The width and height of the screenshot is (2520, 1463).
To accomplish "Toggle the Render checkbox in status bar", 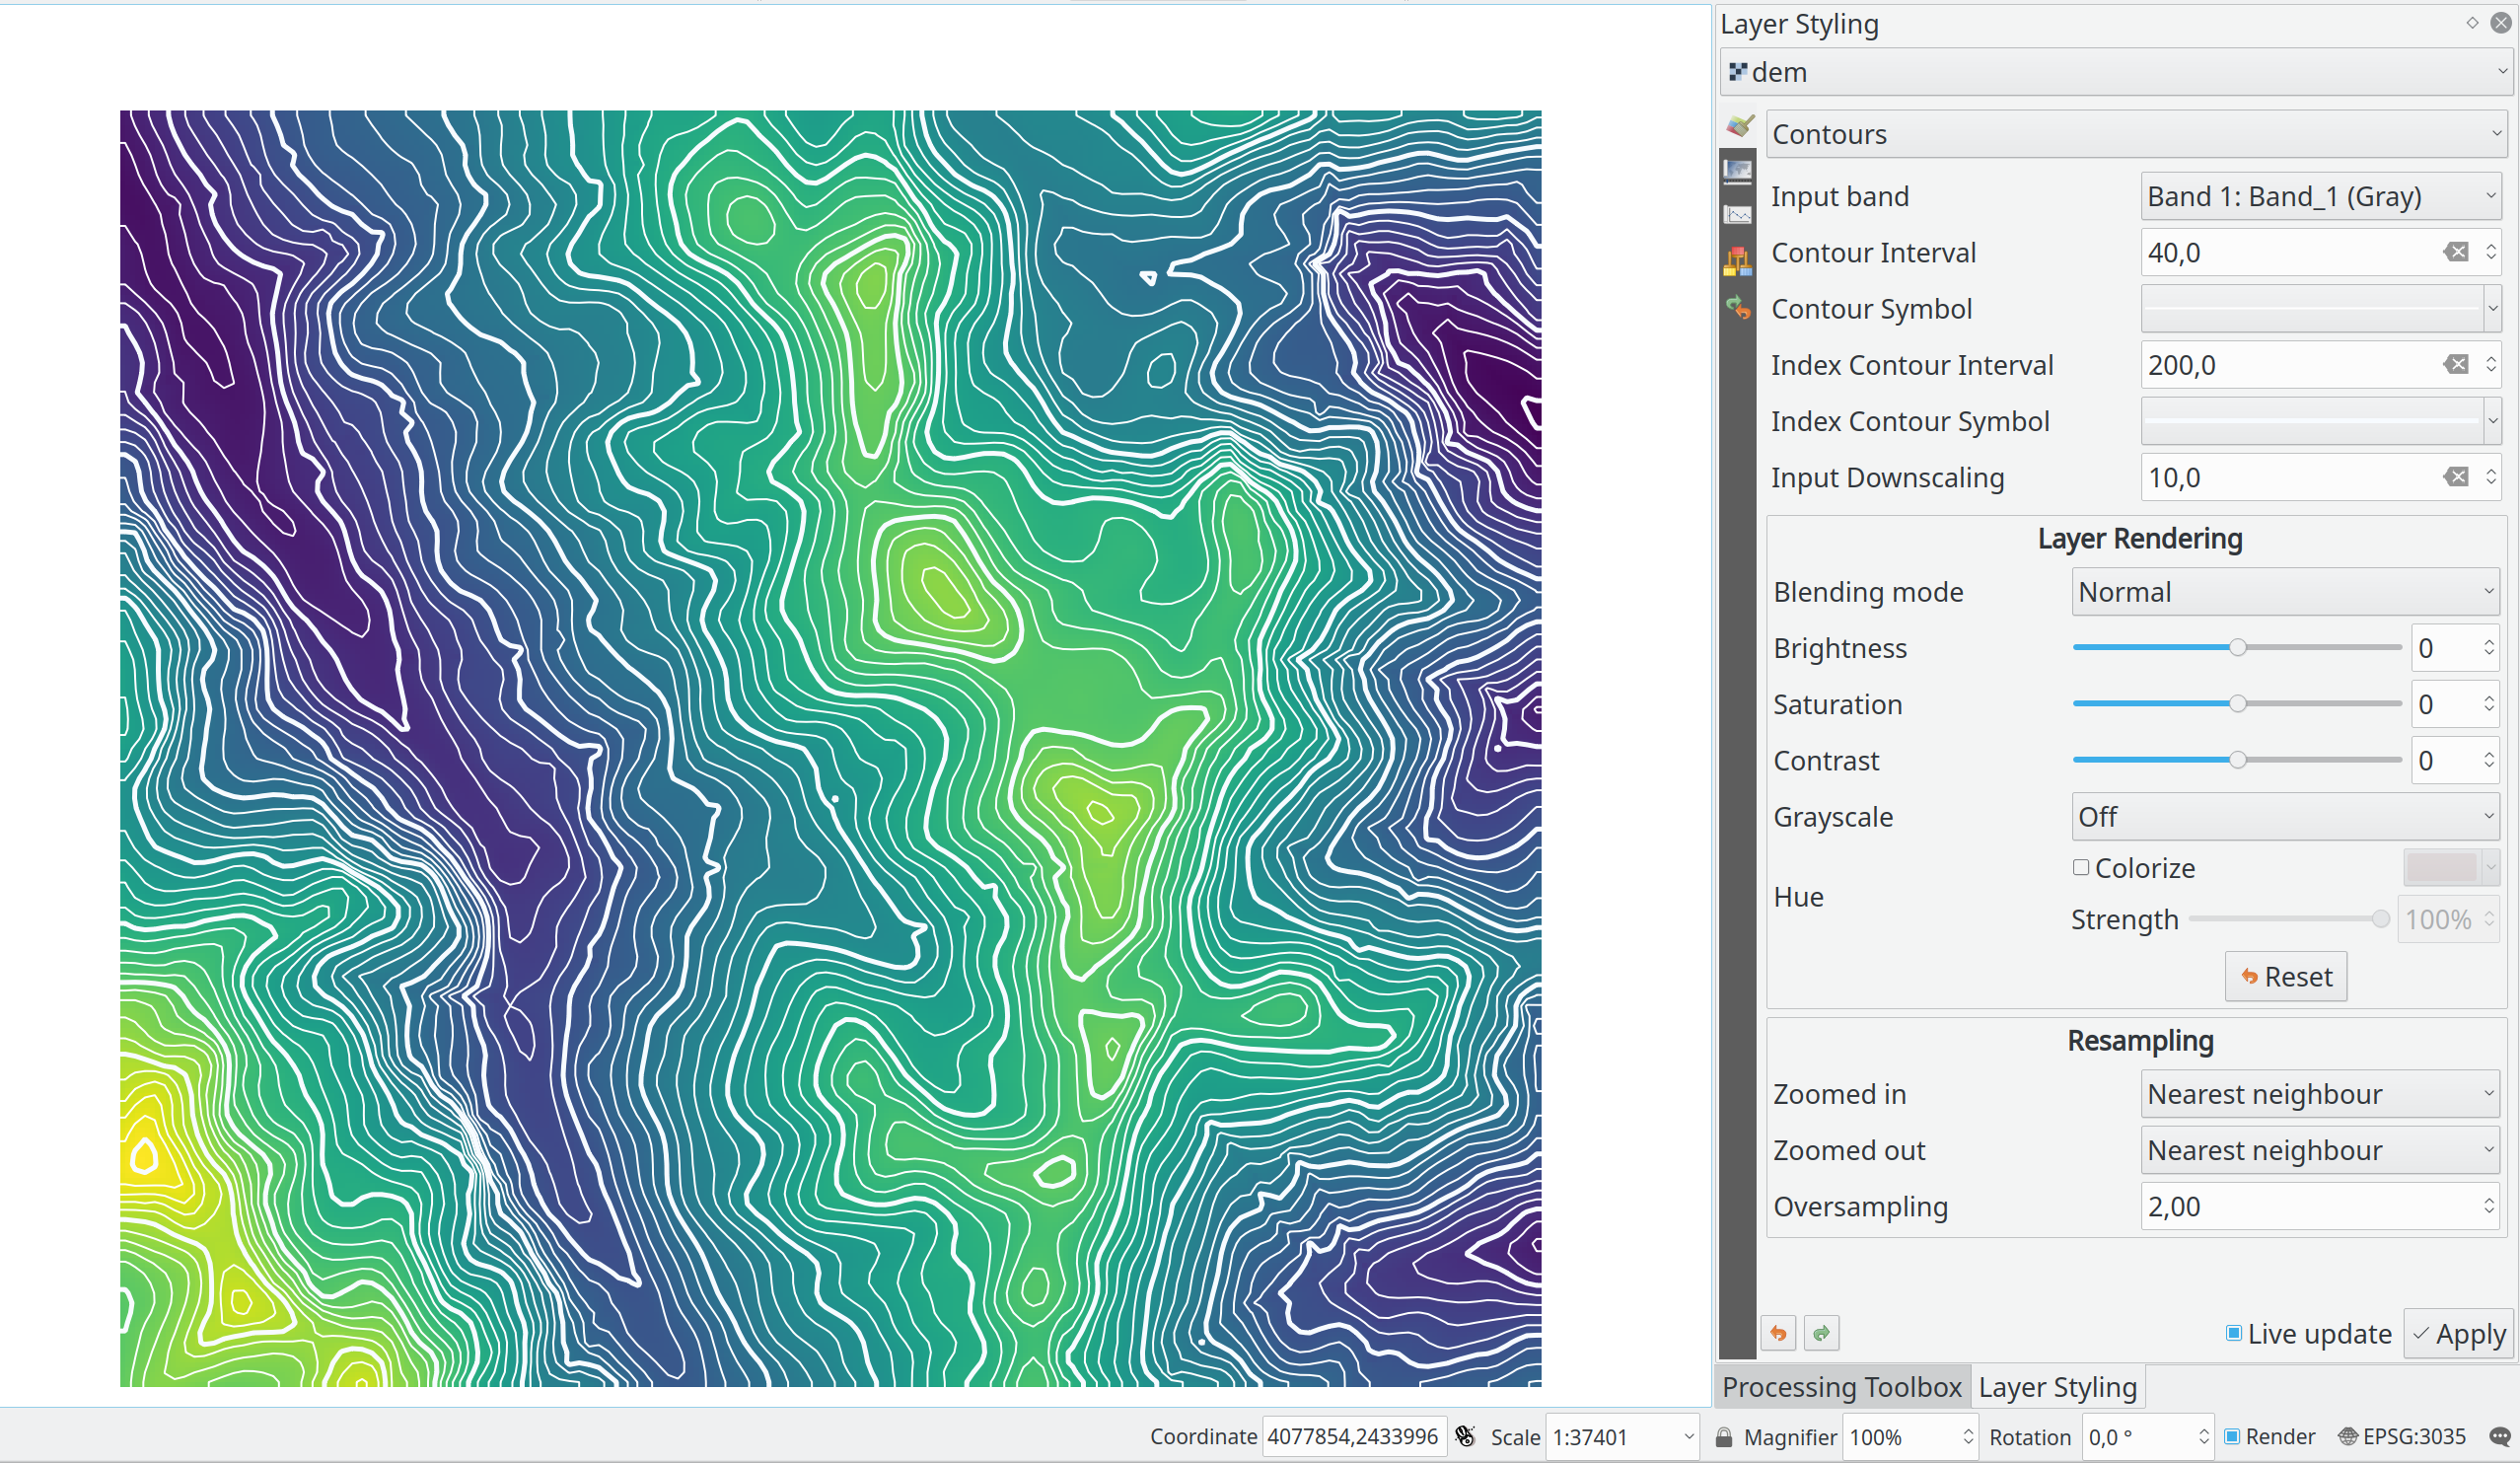I will click(x=2231, y=1437).
